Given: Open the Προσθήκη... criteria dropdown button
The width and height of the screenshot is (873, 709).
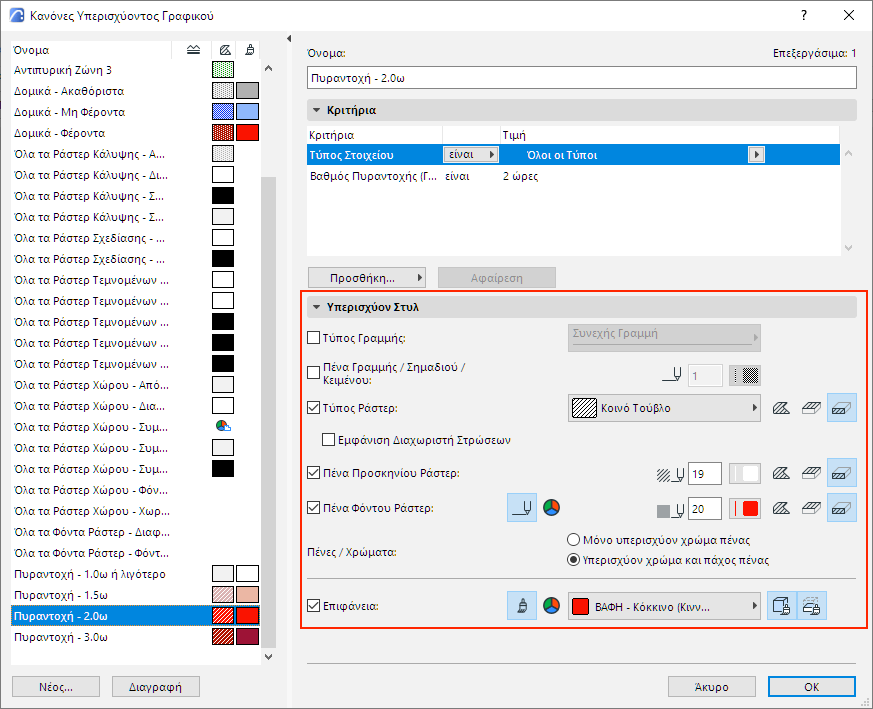Looking at the screenshot, I should click(367, 277).
